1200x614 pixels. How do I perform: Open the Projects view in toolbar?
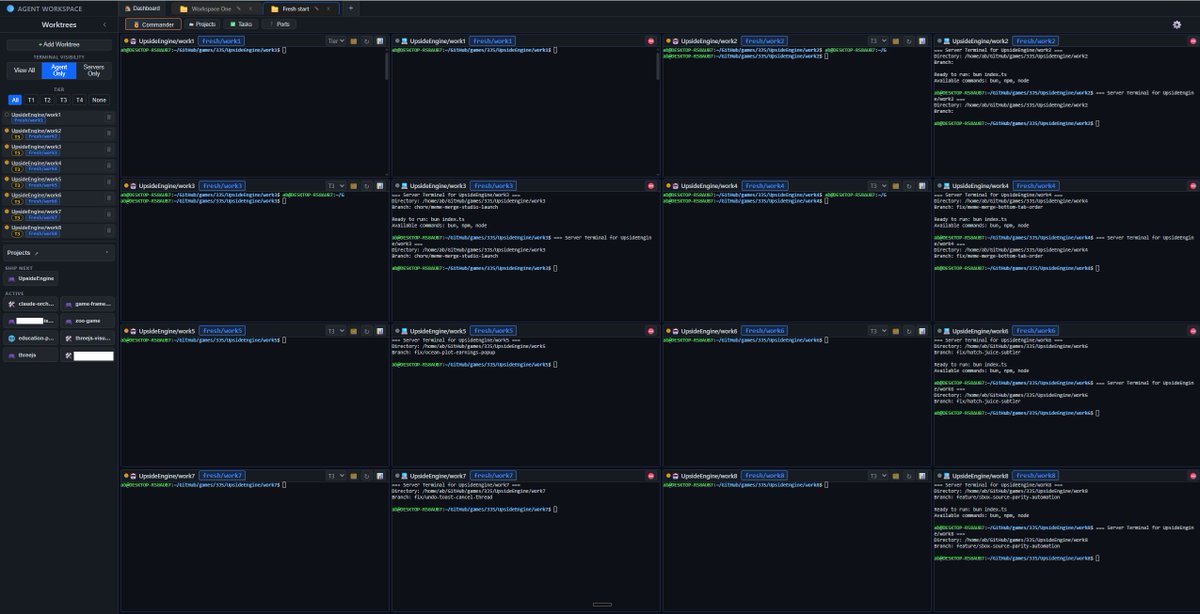(202, 24)
